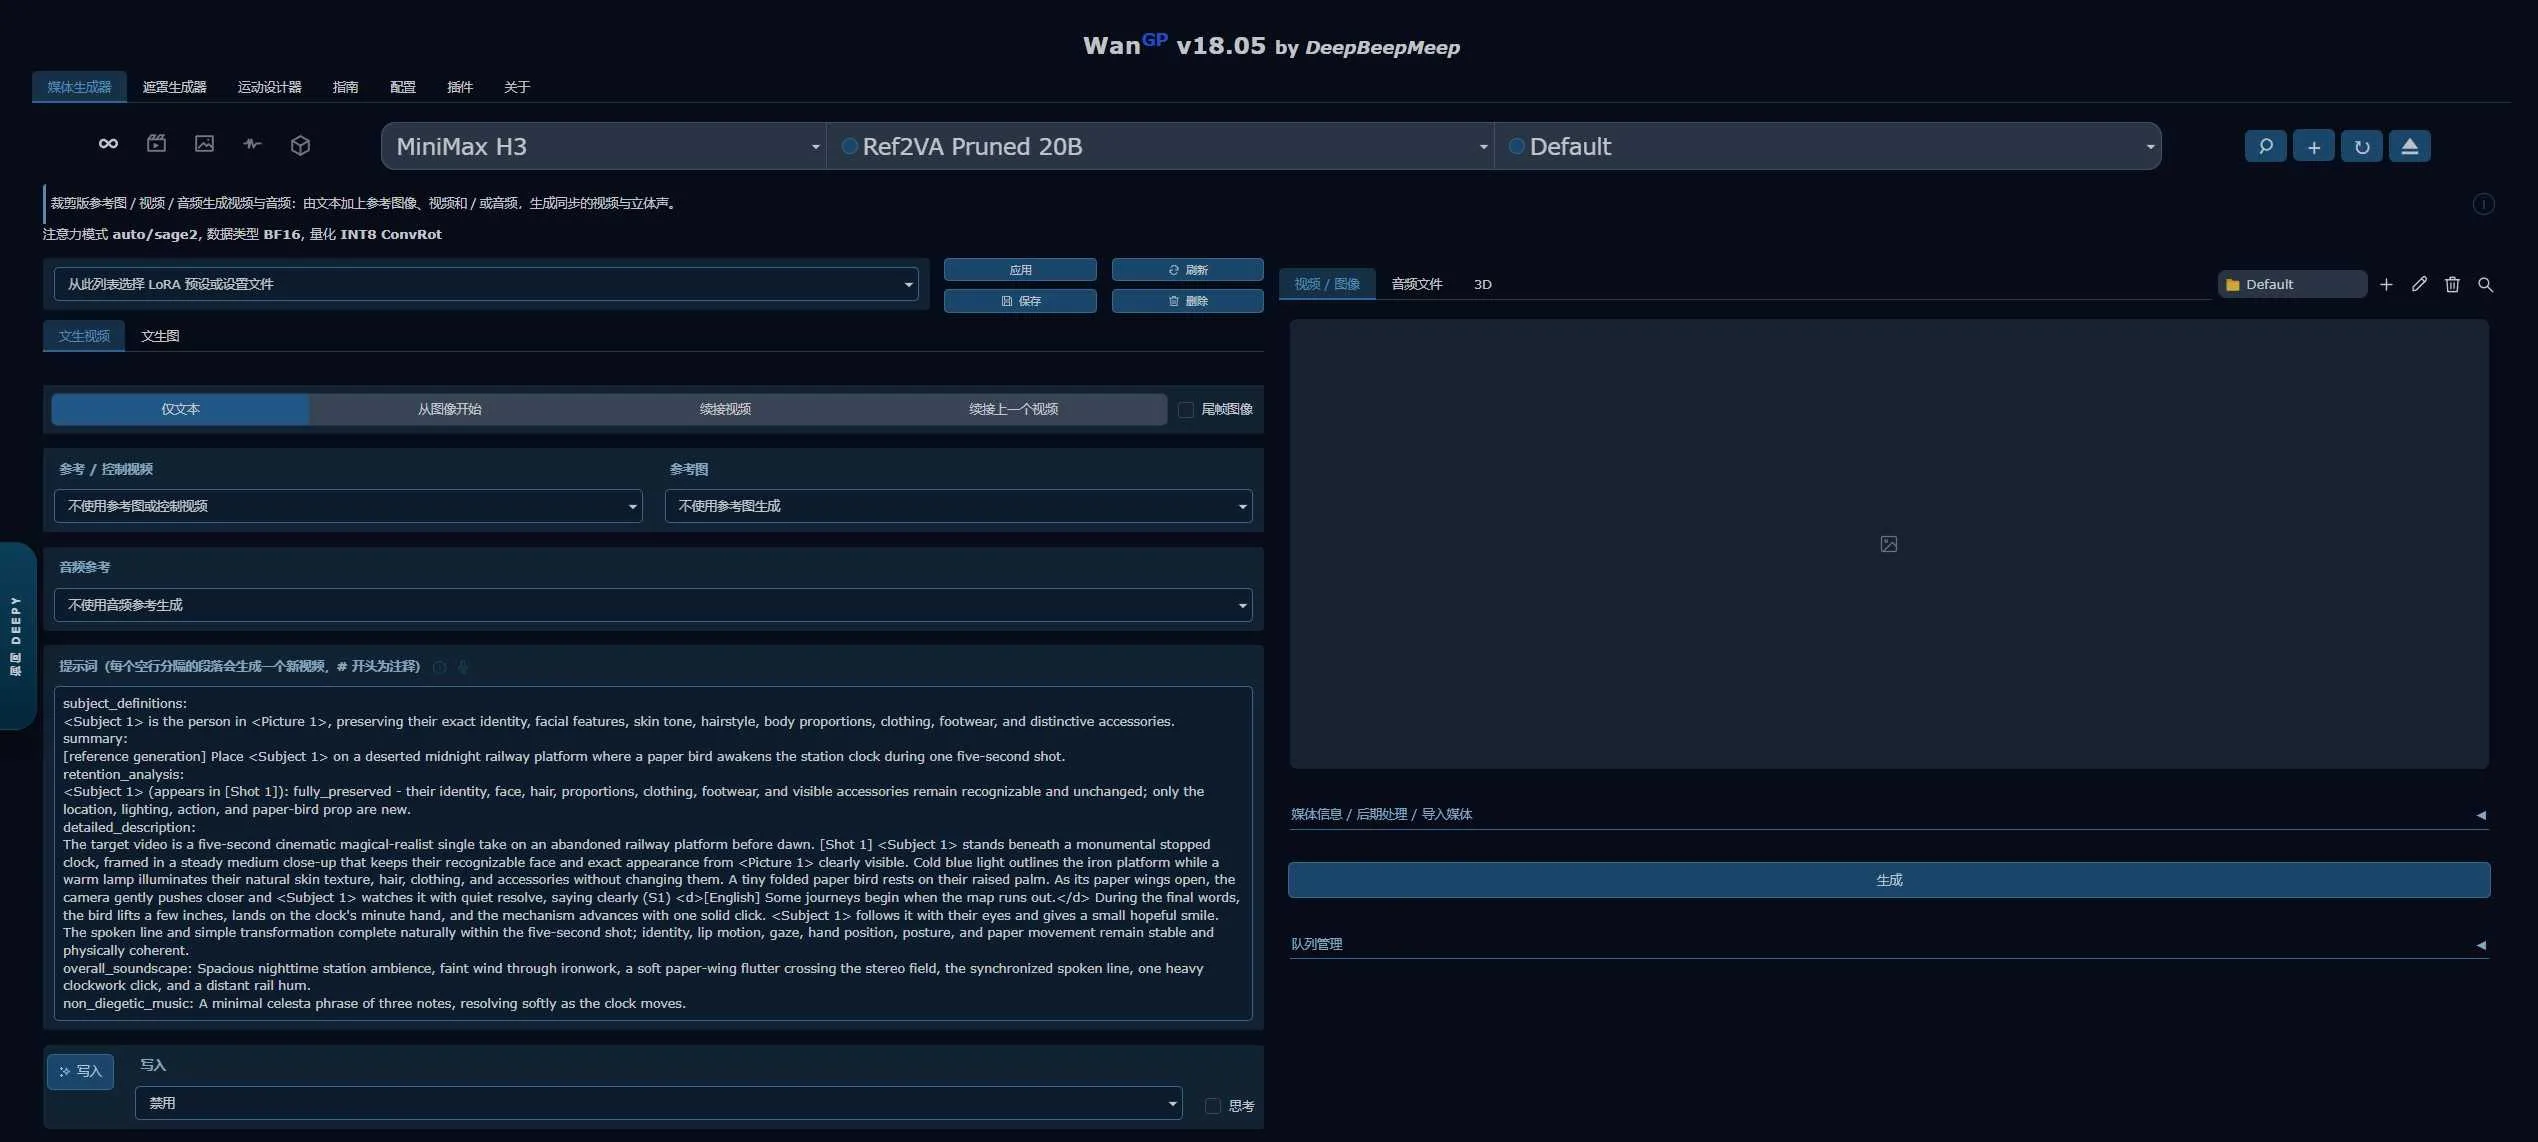Select the video clapperboard filter icon
The image size is (2538, 1142).
pos(156,144)
